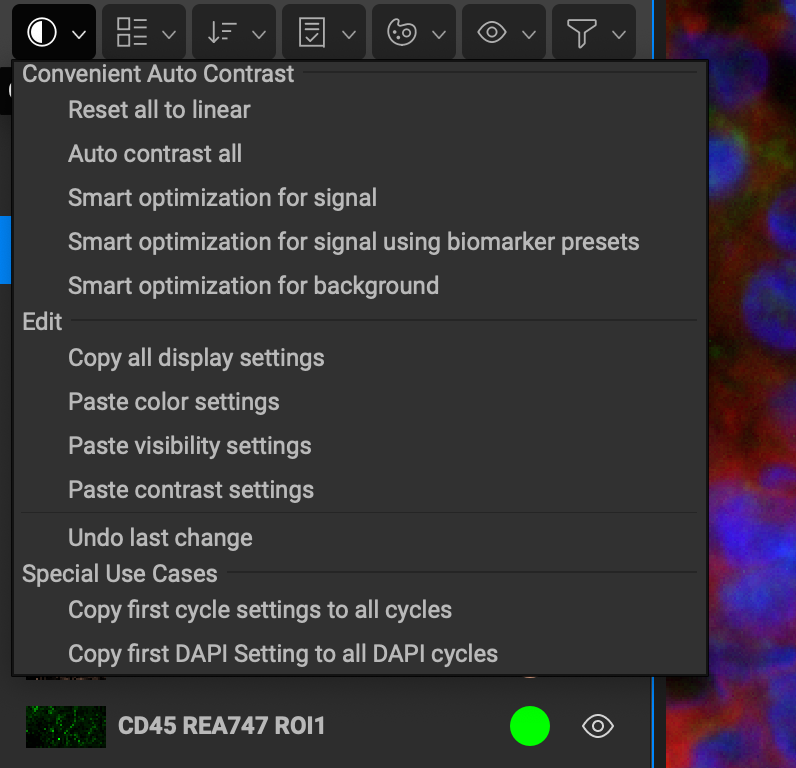Choose Paste visibility settings
Image resolution: width=796 pixels, height=768 pixels.
[x=360, y=446]
